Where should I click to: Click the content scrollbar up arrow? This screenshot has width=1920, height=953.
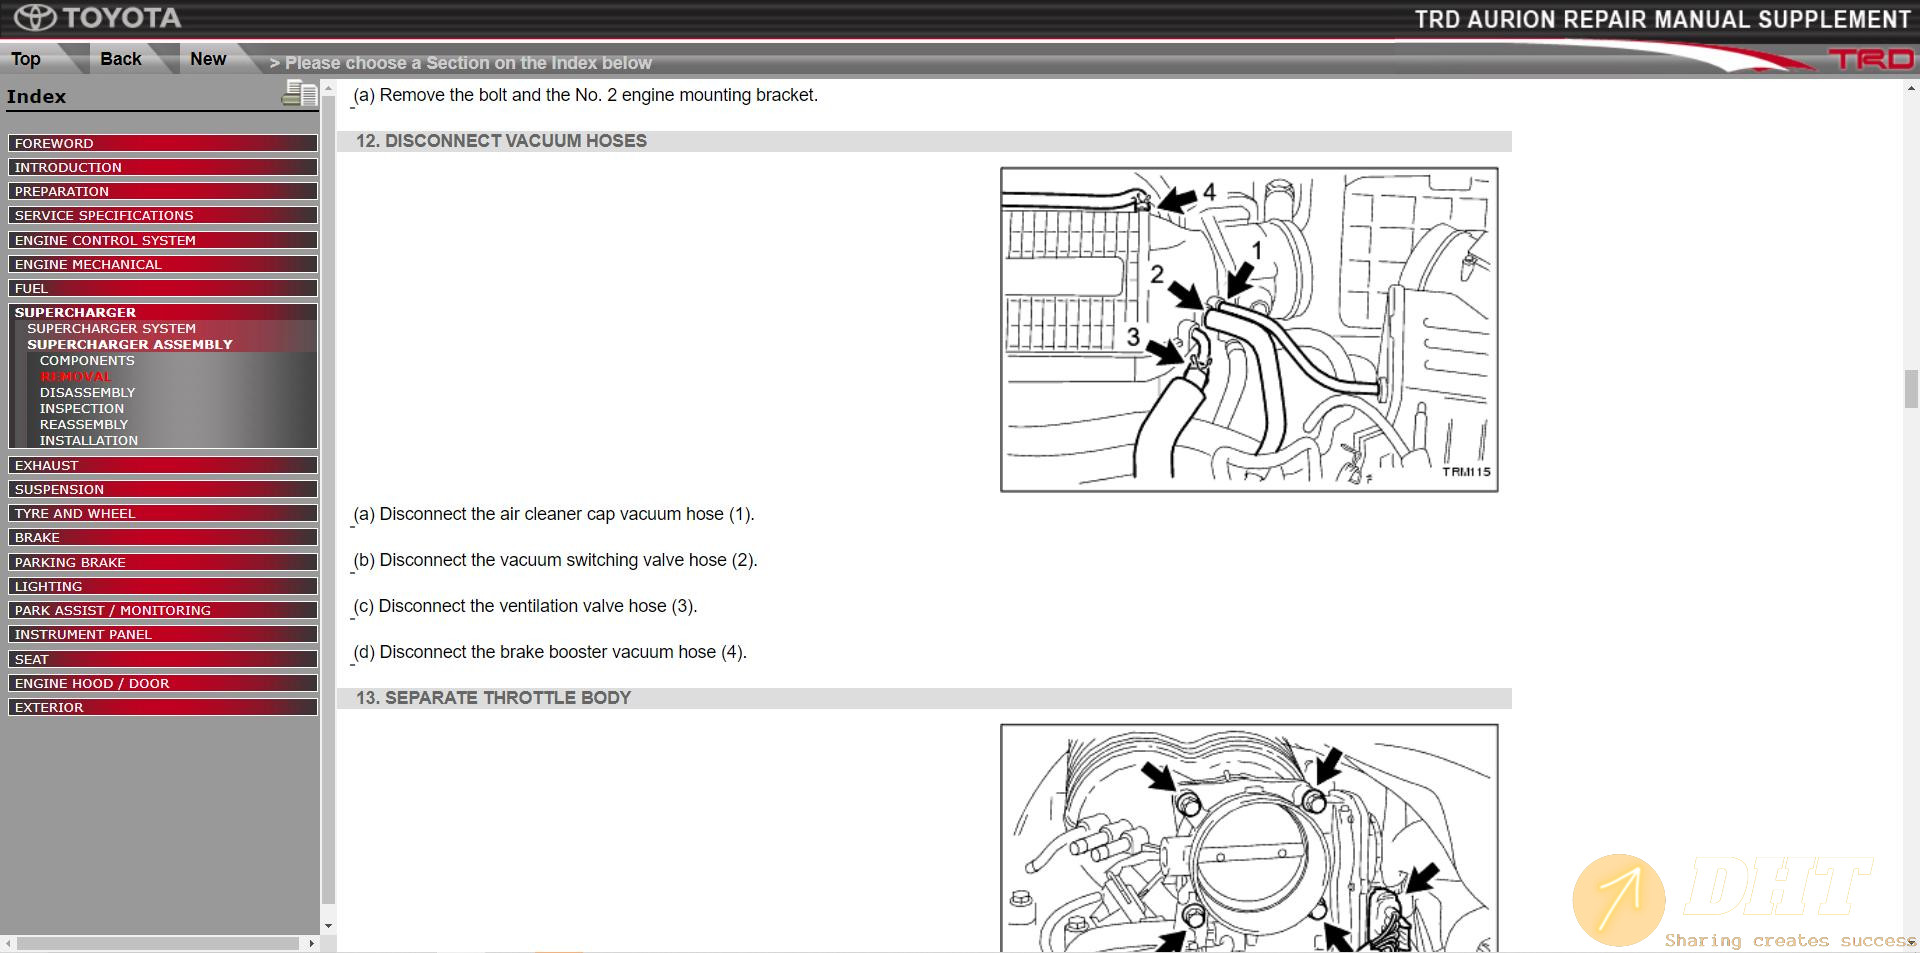tap(1911, 88)
